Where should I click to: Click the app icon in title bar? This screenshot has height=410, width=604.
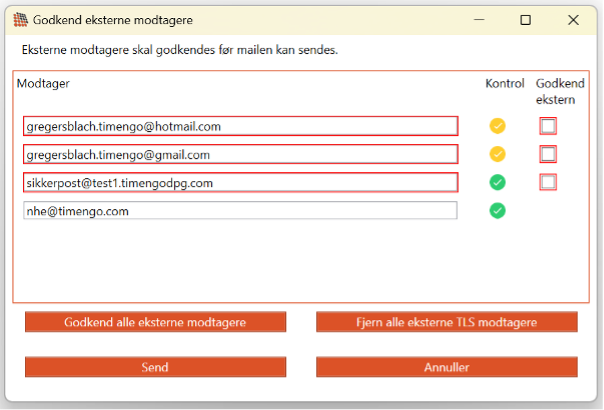coord(20,19)
